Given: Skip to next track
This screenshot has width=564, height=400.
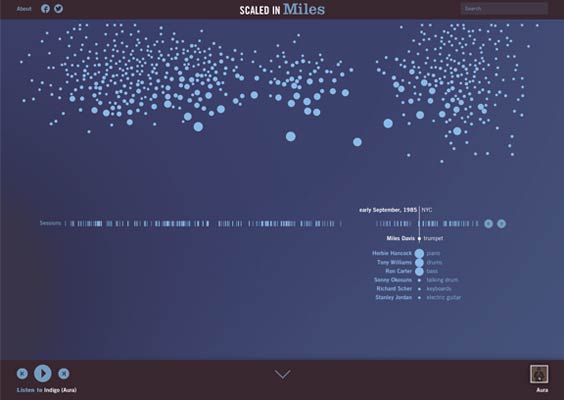Looking at the screenshot, I should 64,374.
